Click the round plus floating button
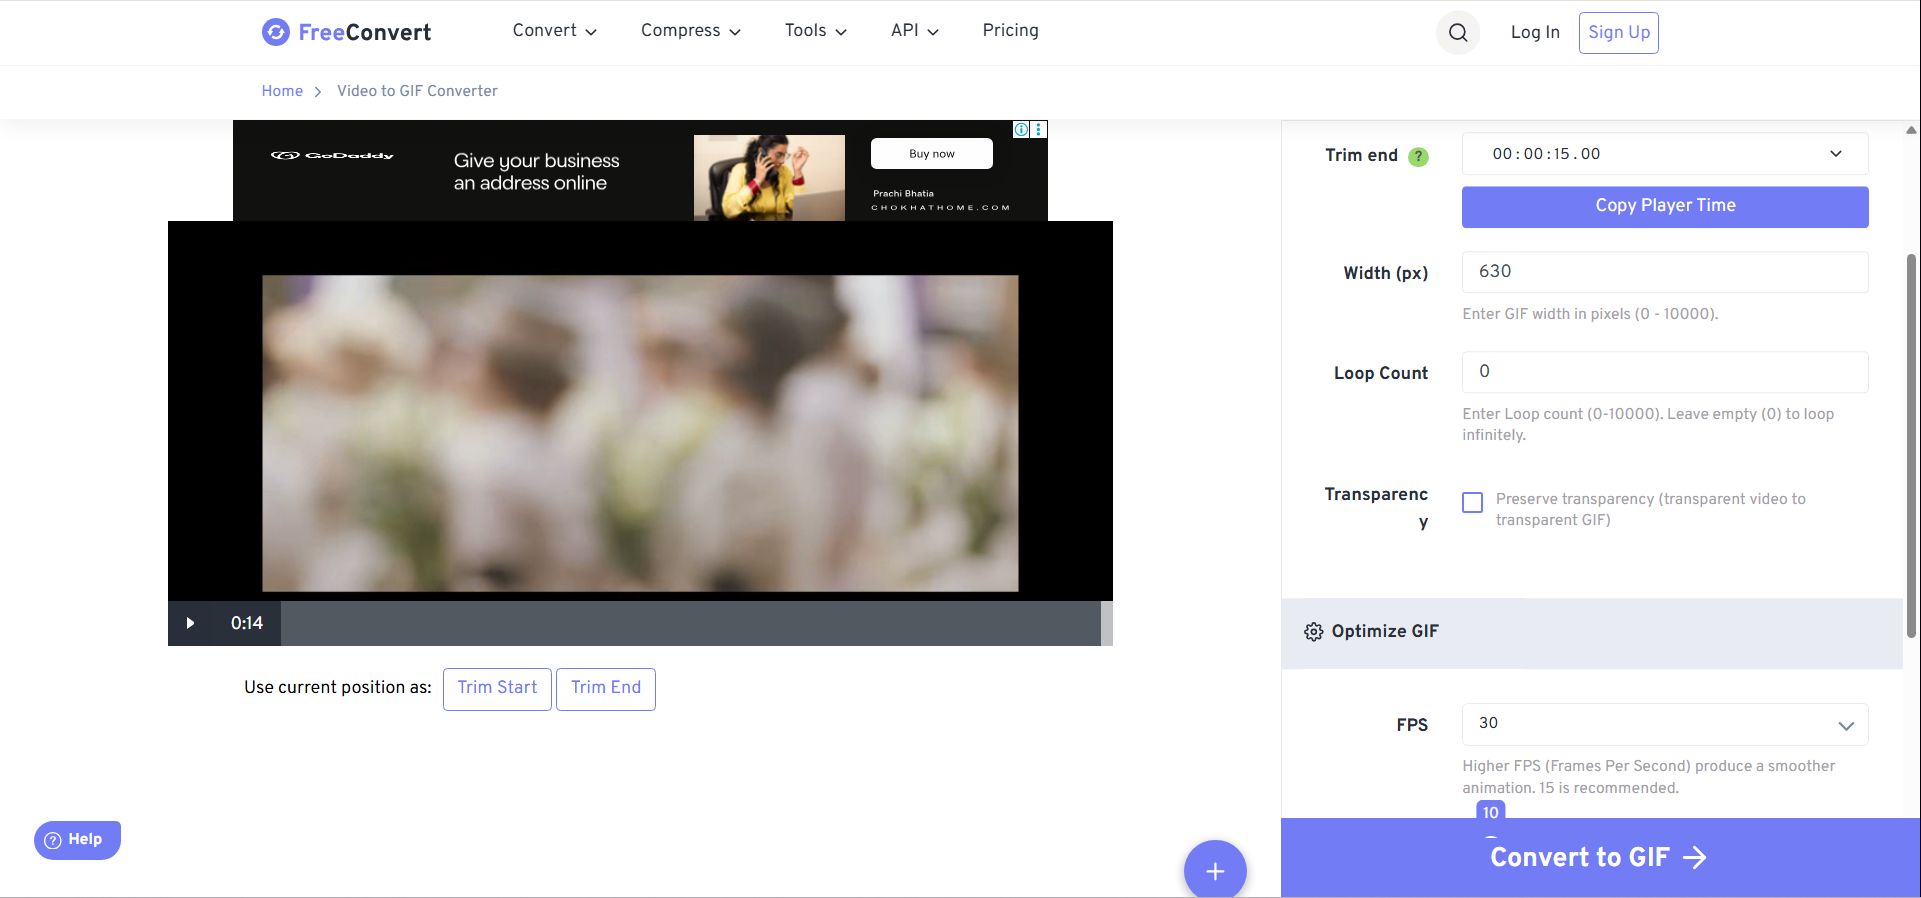The width and height of the screenshot is (1921, 898). (1214, 870)
